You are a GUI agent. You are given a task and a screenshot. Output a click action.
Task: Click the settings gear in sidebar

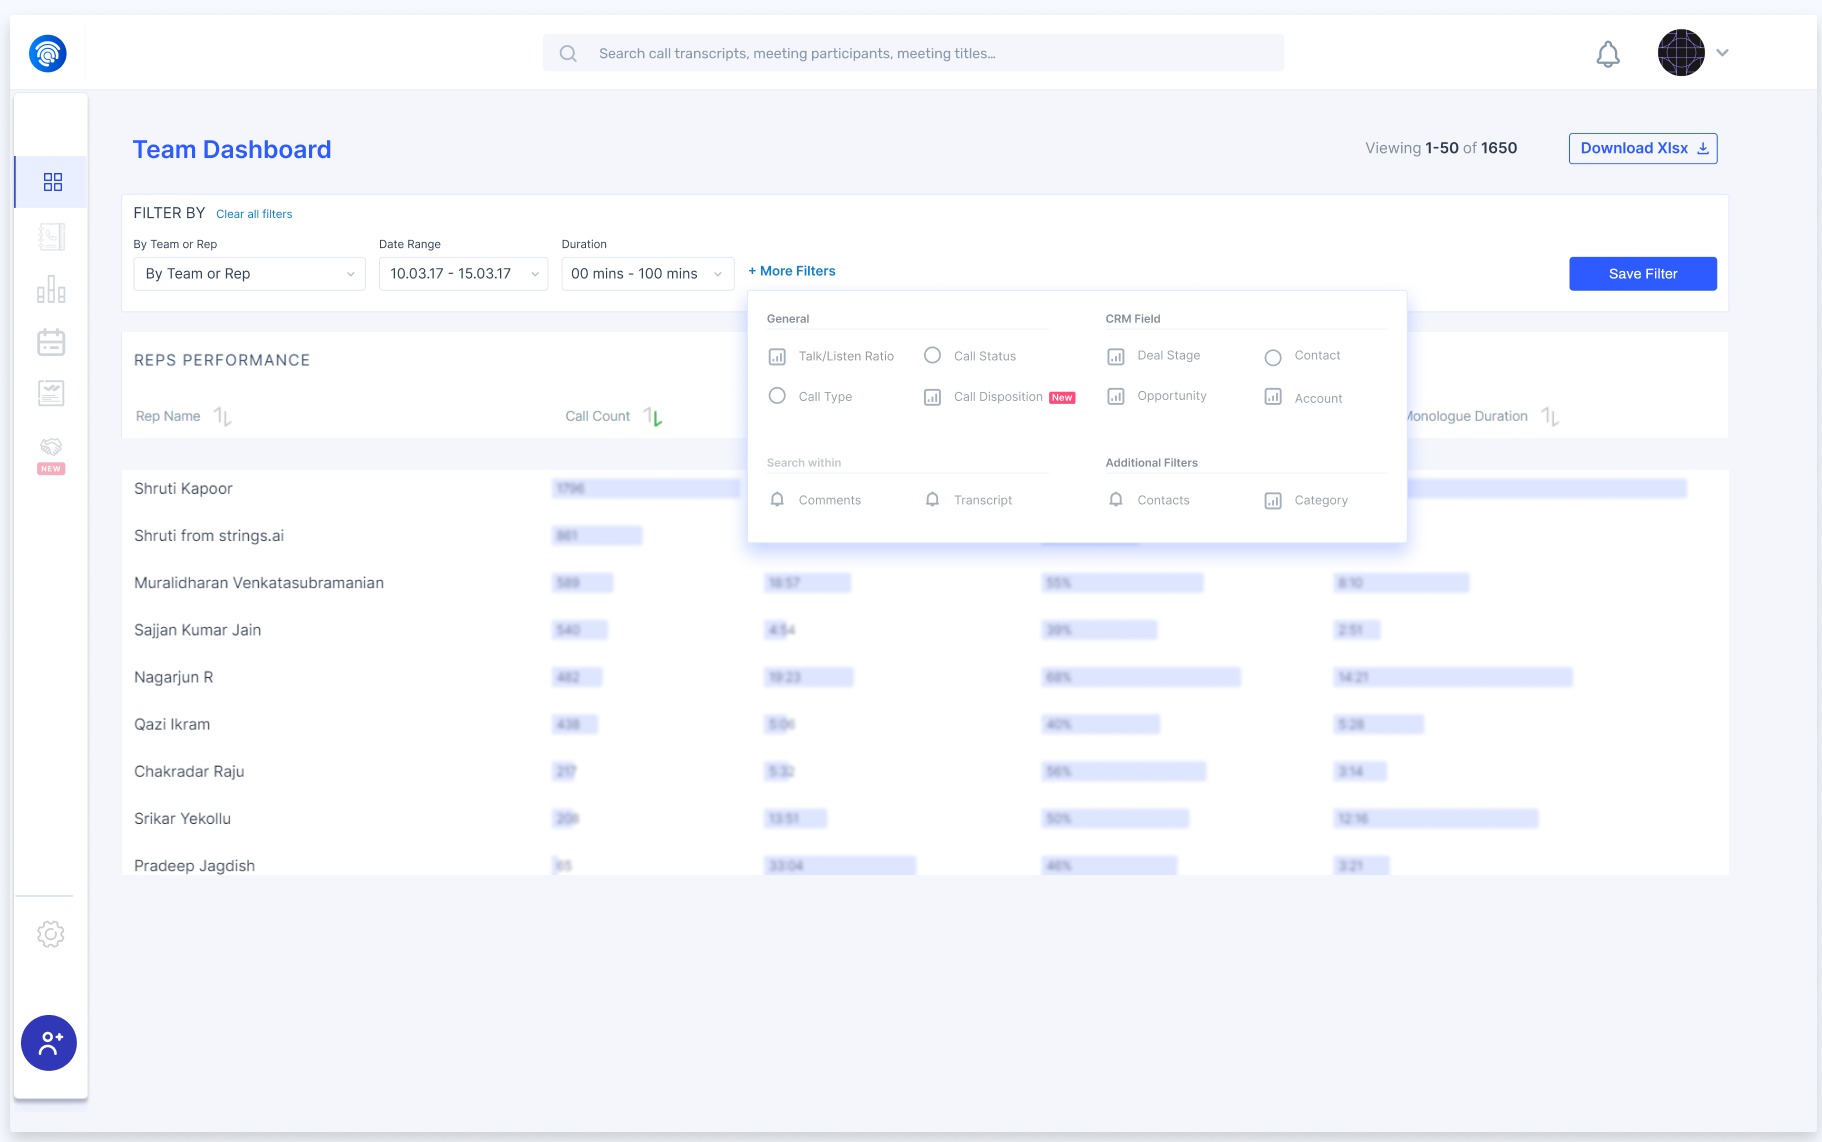(x=51, y=934)
